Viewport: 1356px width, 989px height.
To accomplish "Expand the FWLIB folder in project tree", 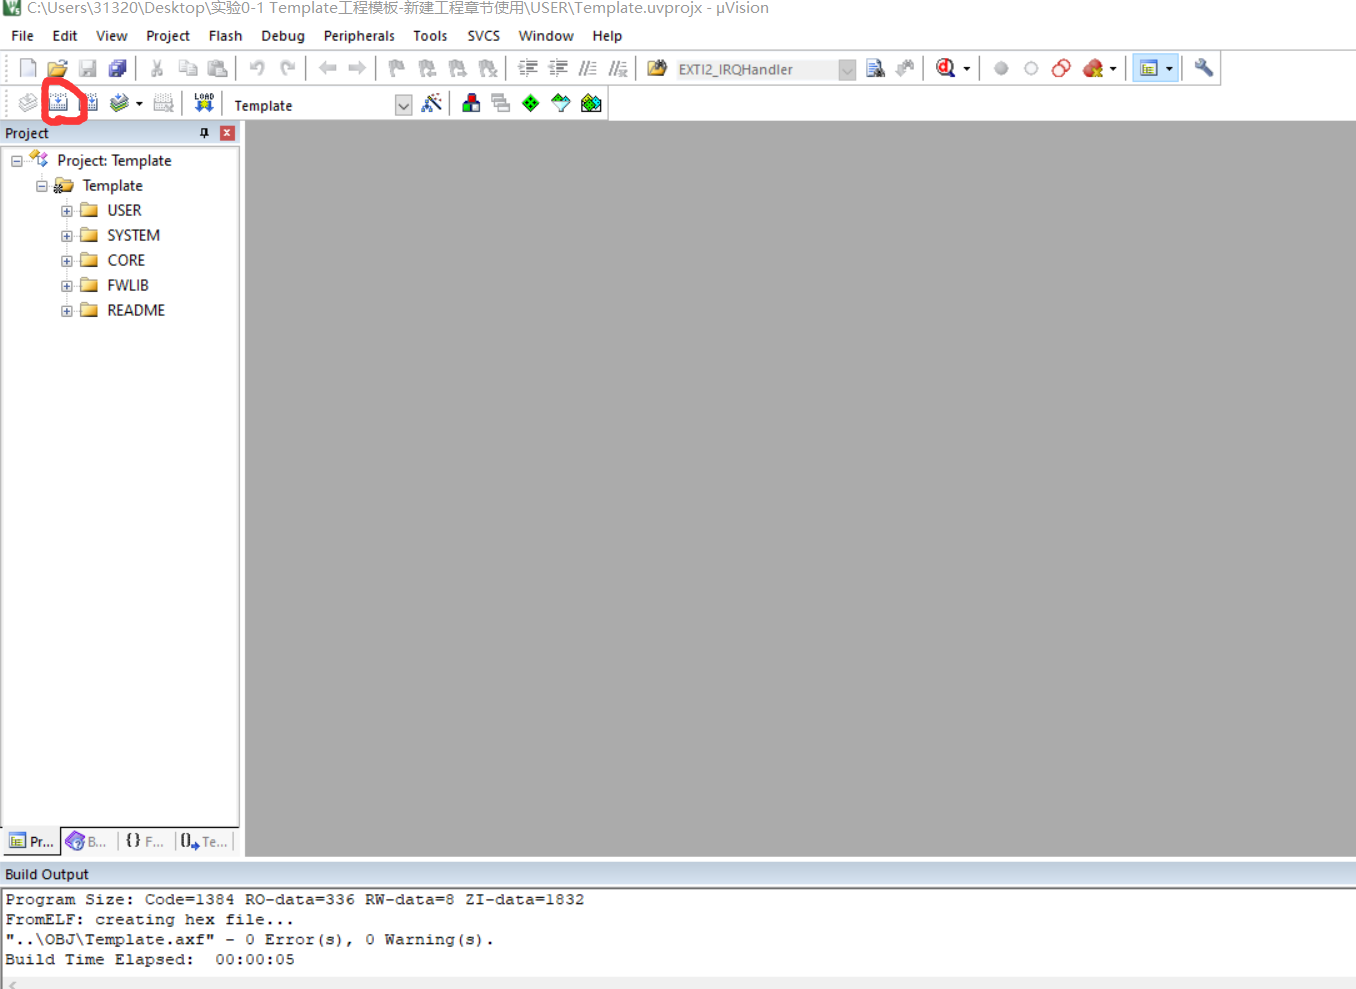I will tap(67, 285).
